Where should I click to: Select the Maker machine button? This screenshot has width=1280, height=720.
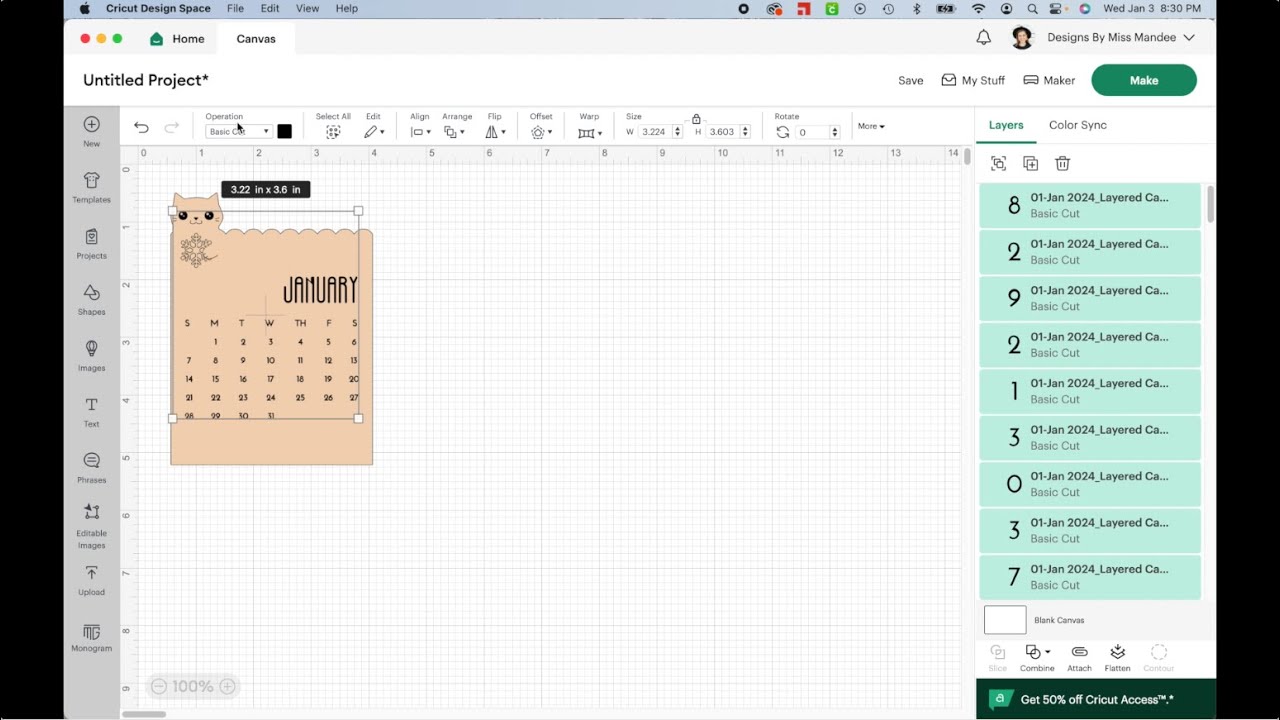click(x=1049, y=80)
